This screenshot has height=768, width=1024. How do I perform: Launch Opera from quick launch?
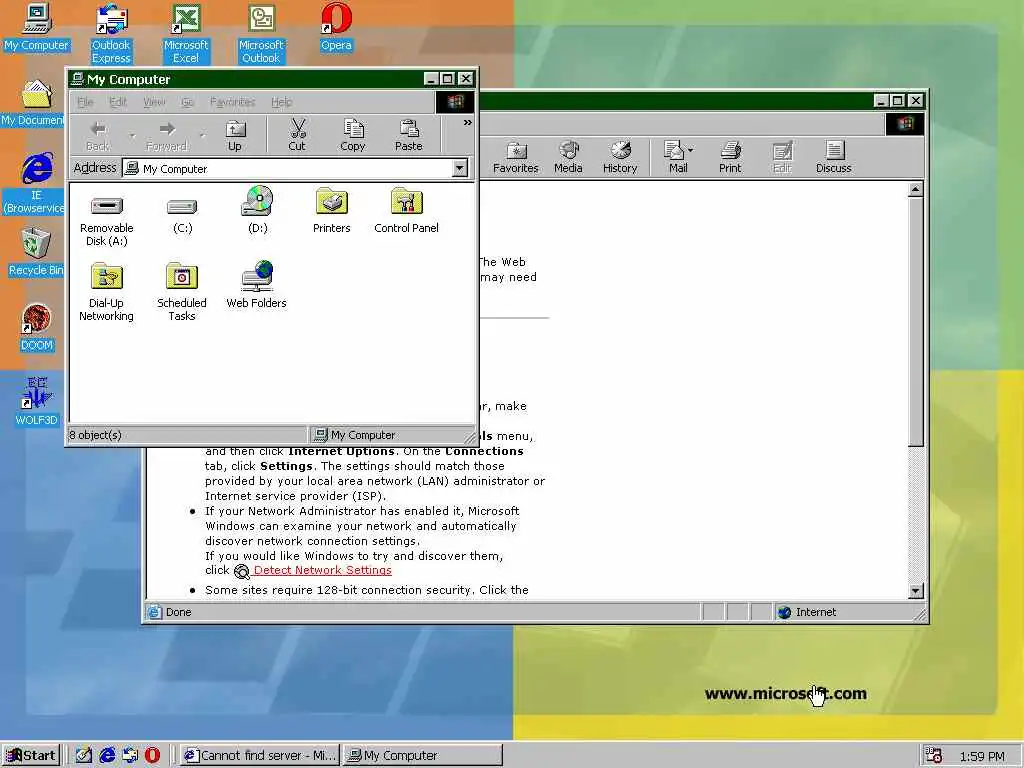[152, 755]
